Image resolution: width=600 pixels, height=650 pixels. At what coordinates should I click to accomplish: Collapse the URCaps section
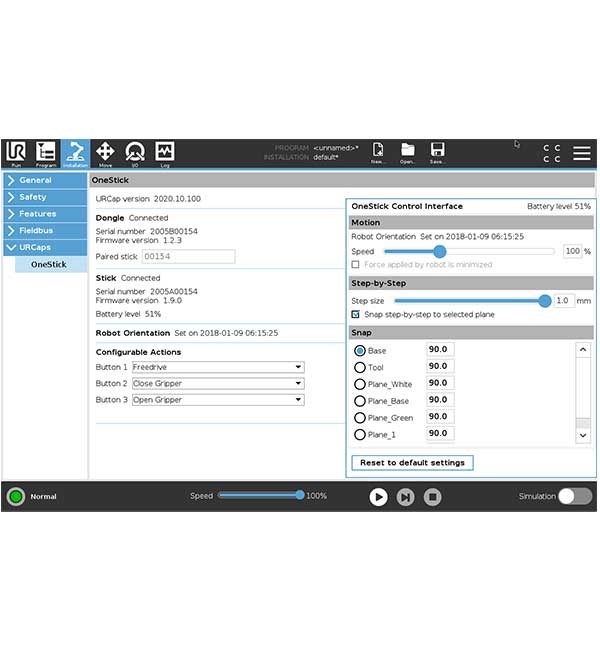pyautogui.click(x=46, y=247)
